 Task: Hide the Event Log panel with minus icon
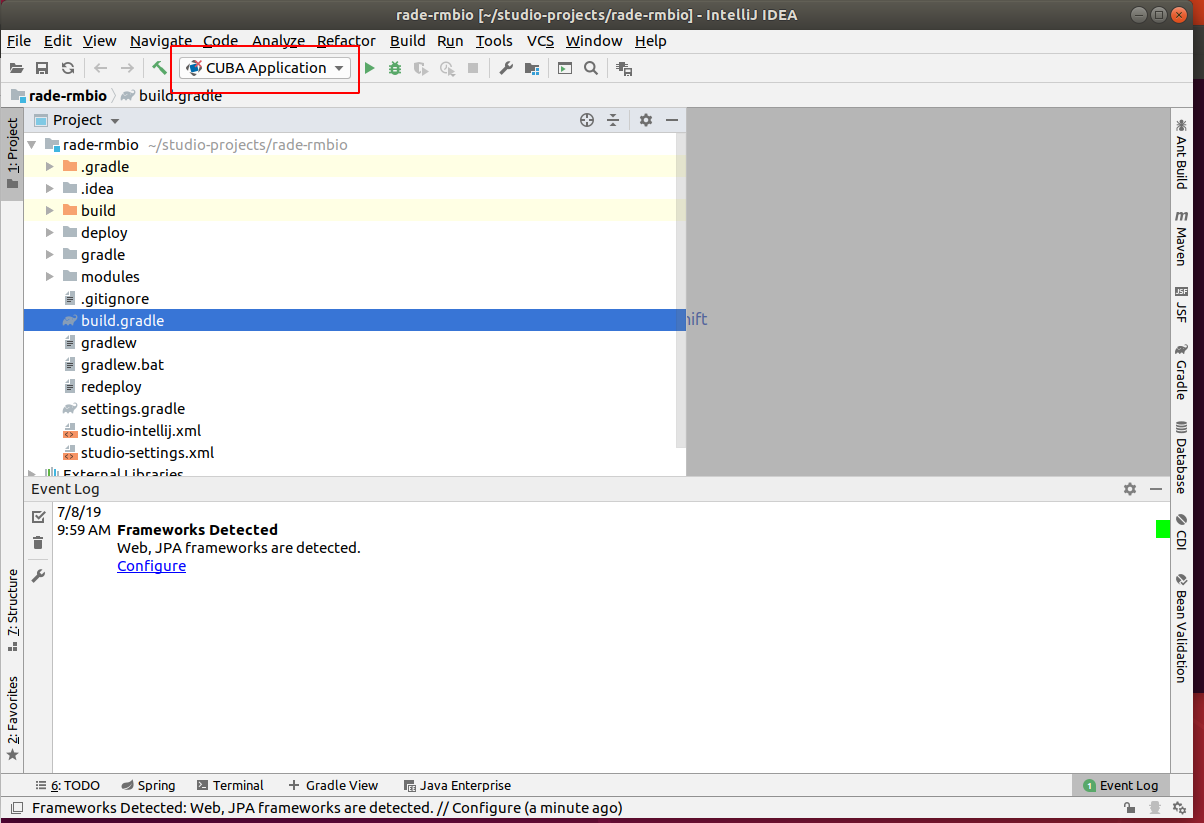(1156, 489)
